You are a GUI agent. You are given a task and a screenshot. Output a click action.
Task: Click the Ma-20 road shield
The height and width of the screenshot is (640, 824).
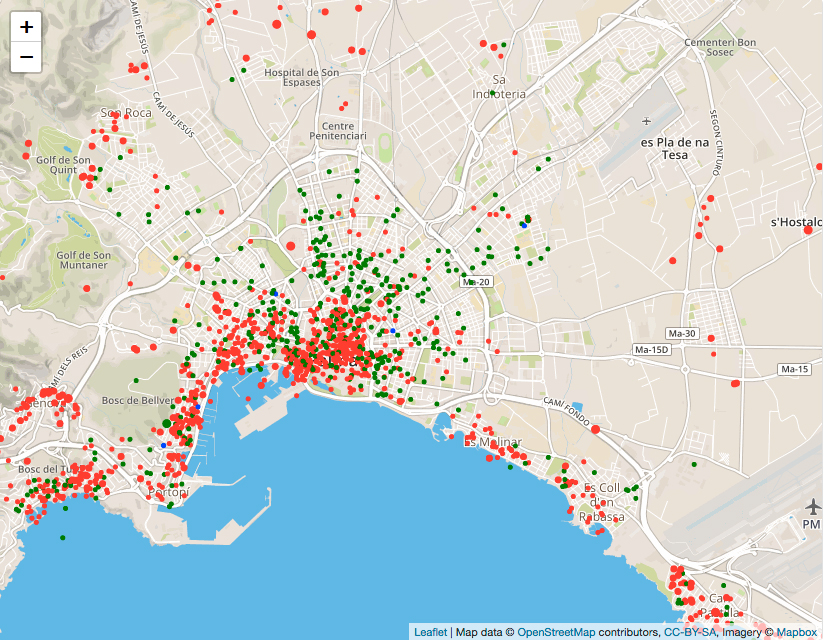click(x=476, y=283)
